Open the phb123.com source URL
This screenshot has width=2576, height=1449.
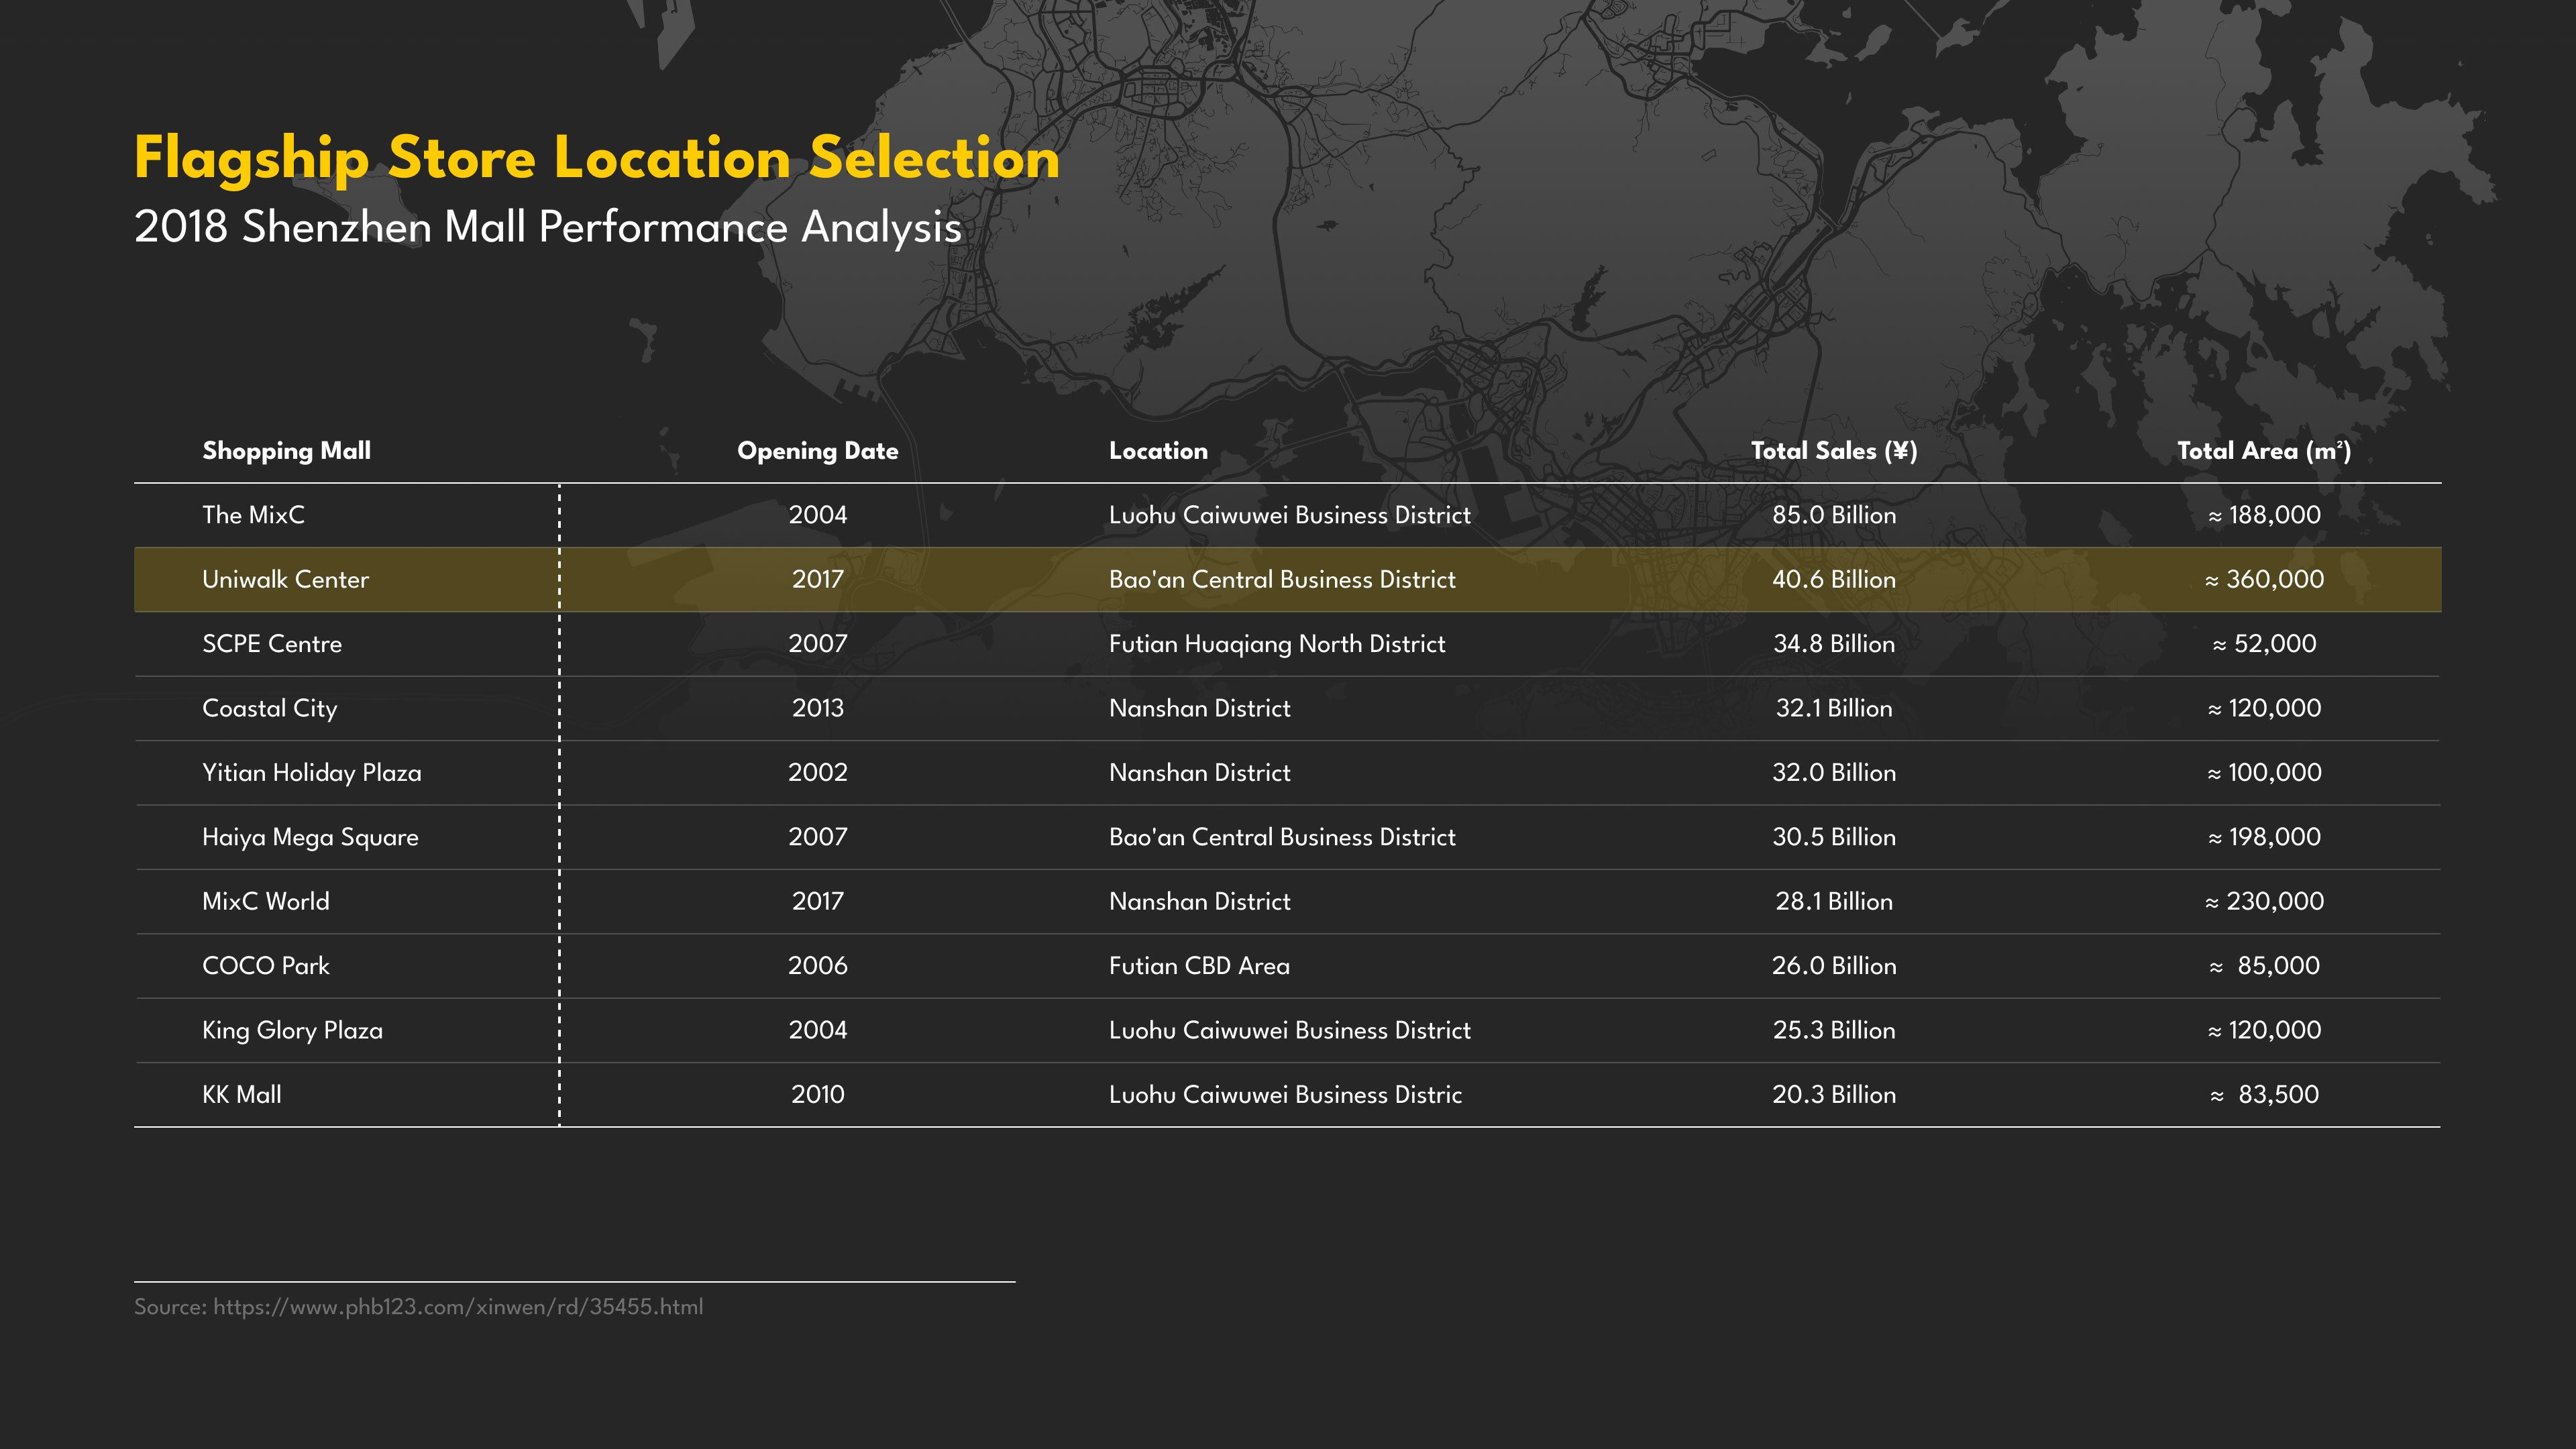[x=458, y=1307]
